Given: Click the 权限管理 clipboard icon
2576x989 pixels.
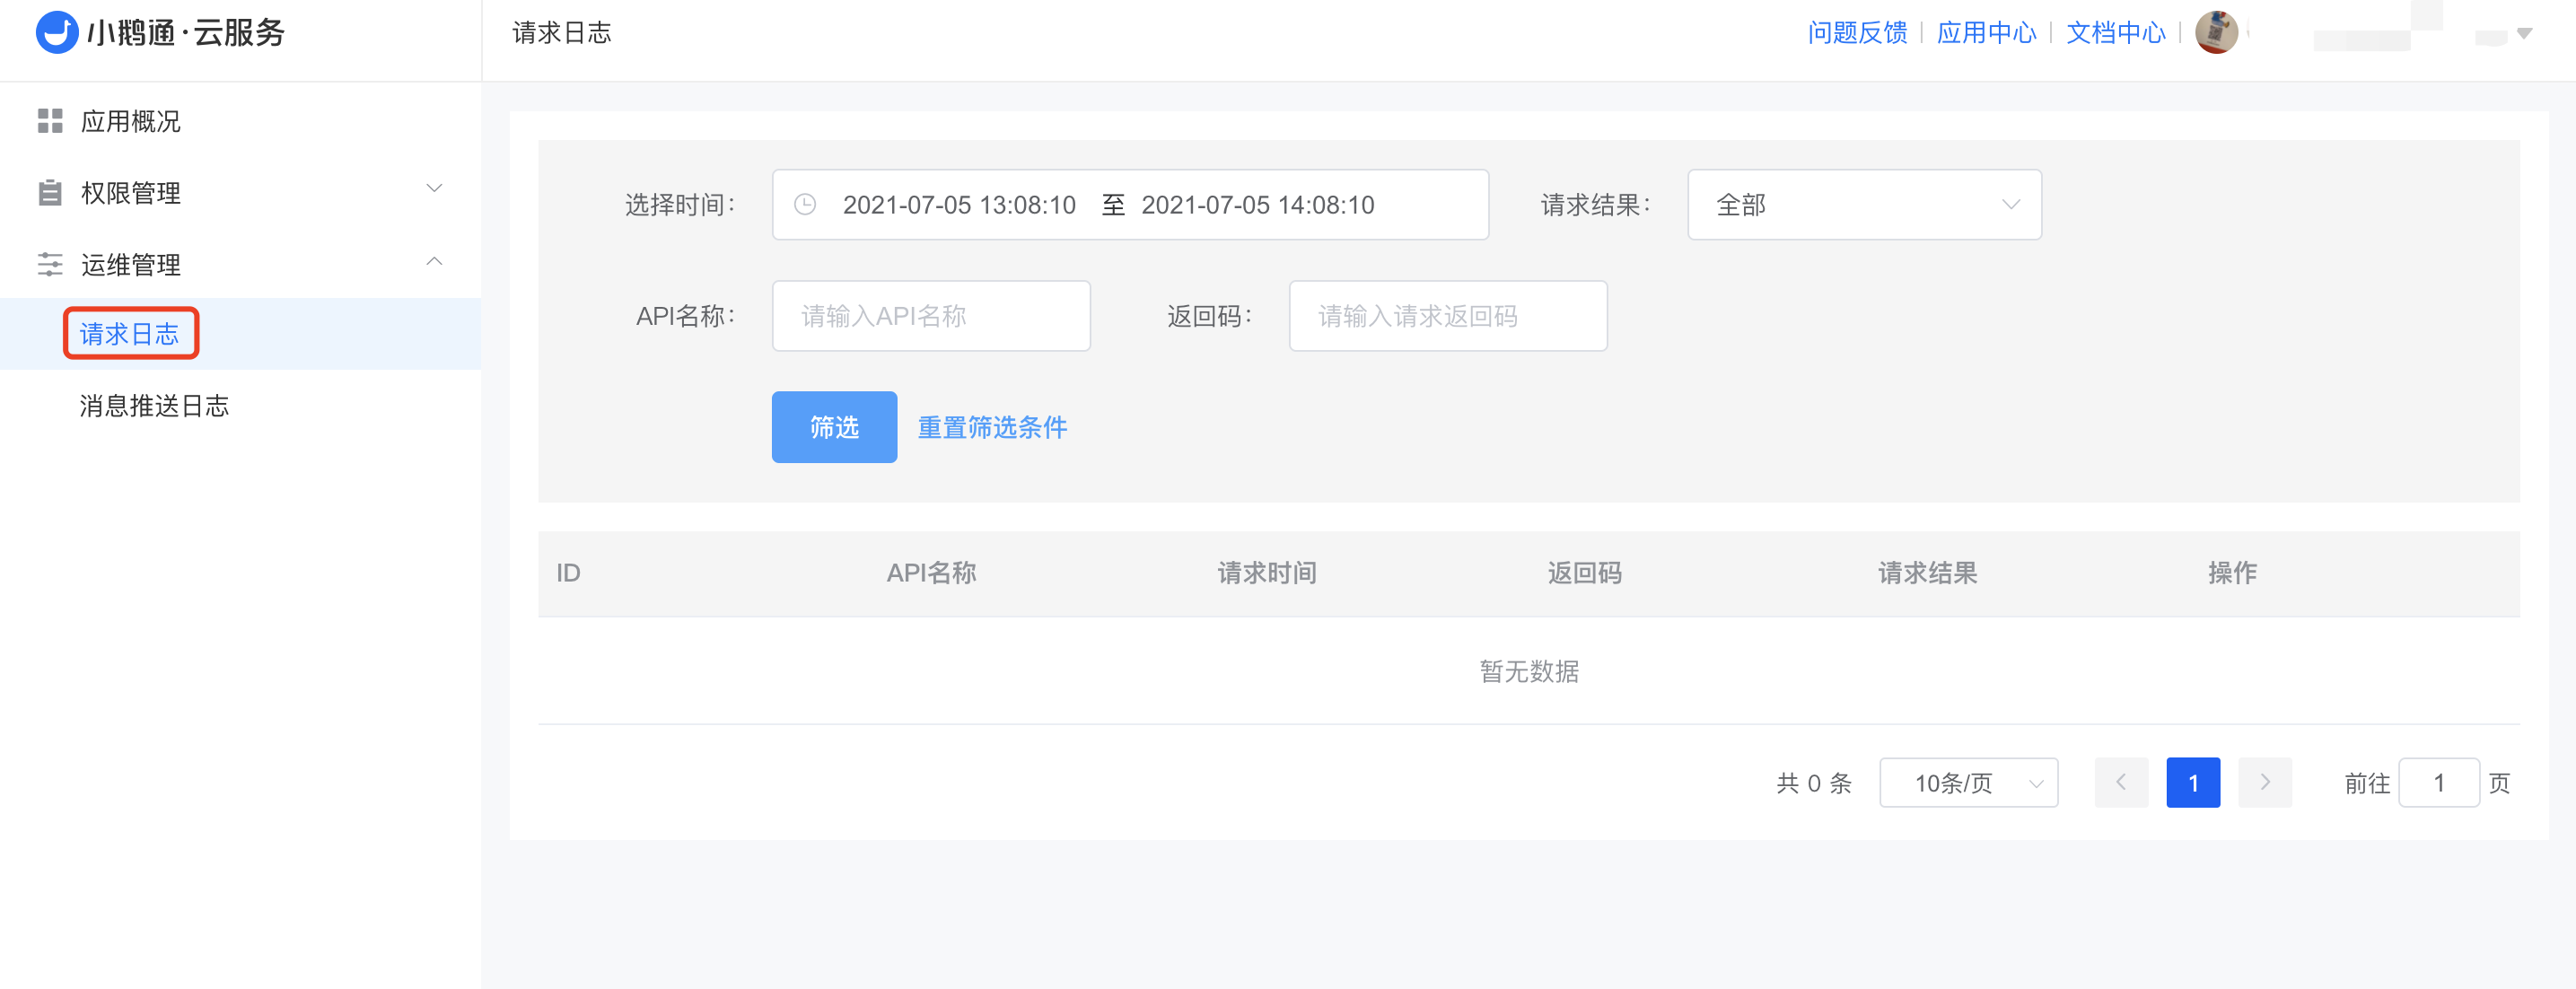Looking at the screenshot, I should (50, 193).
